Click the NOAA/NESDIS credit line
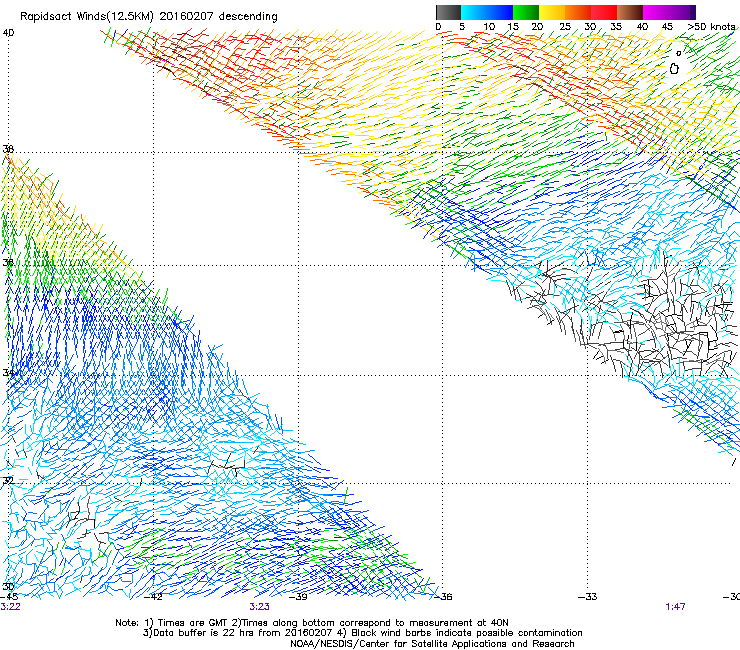The width and height of the screenshot is (740, 650). click(x=432, y=644)
